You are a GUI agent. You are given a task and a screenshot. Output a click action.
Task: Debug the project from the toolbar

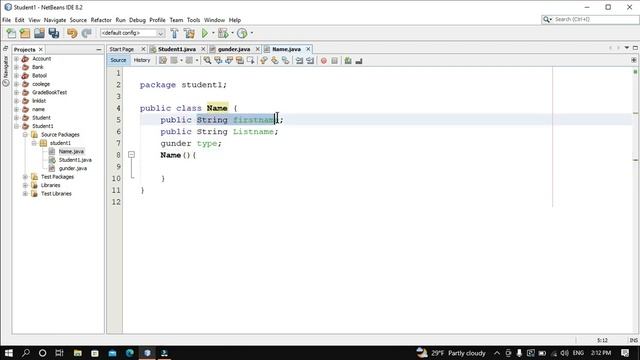pyautogui.click(x=223, y=33)
